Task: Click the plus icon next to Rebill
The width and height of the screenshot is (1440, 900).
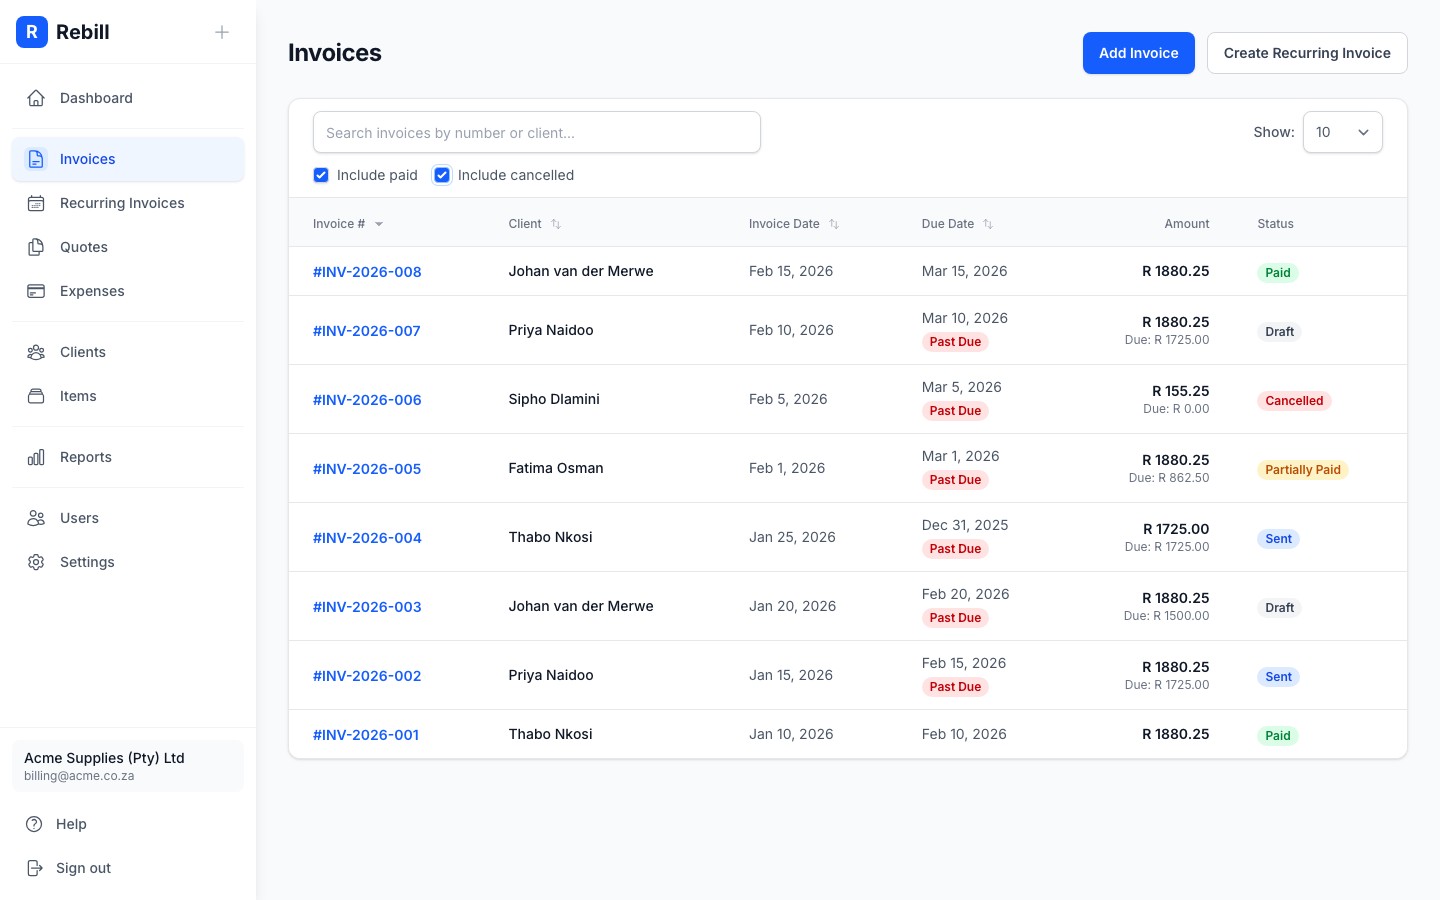Action: (221, 31)
